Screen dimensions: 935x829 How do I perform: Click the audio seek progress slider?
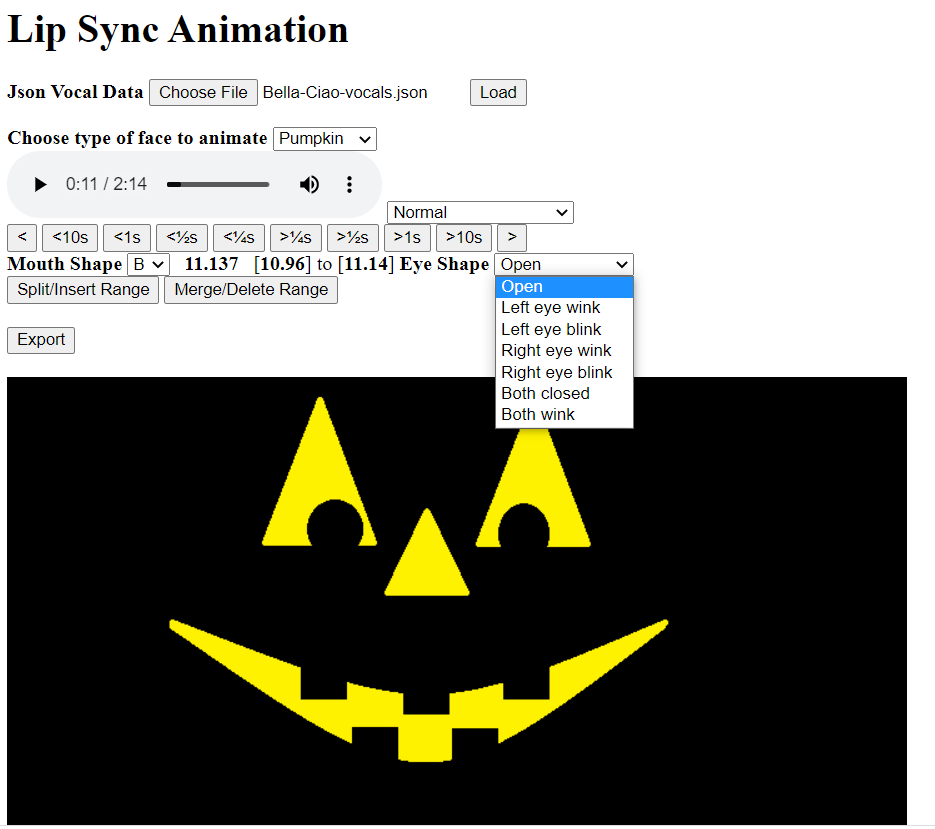[218, 184]
